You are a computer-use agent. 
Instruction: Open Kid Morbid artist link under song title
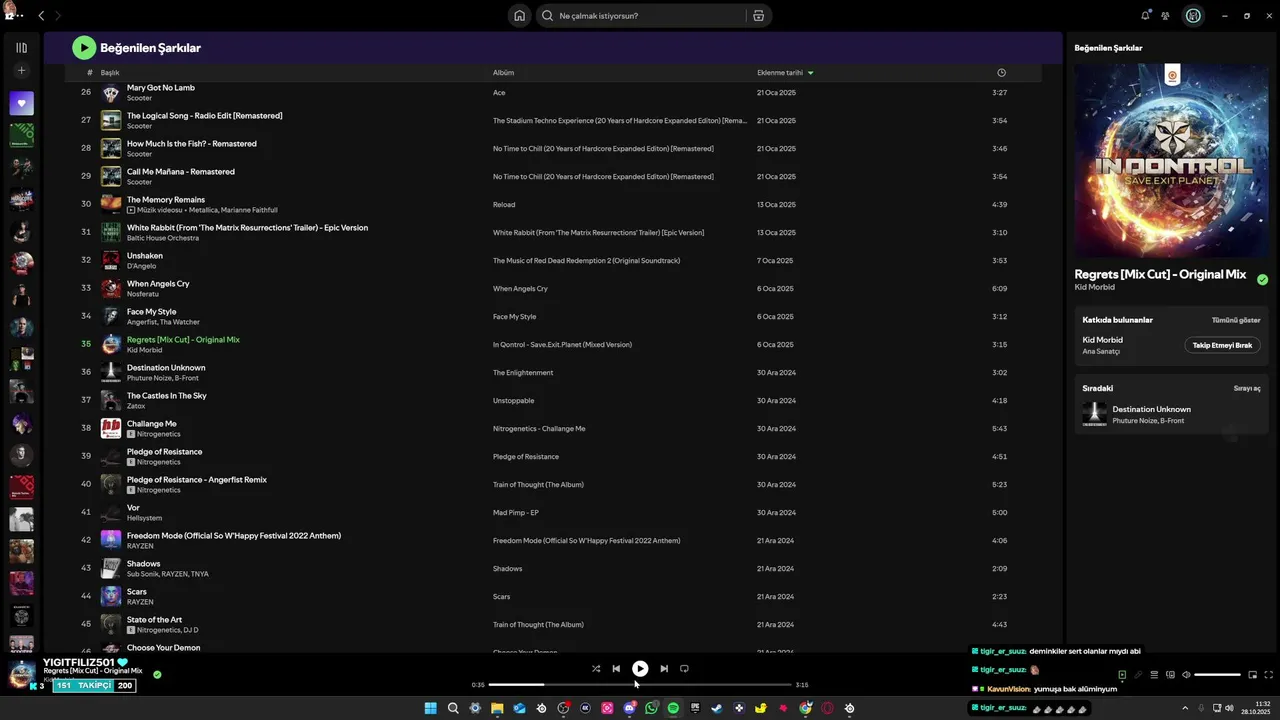click(1095, 287)
